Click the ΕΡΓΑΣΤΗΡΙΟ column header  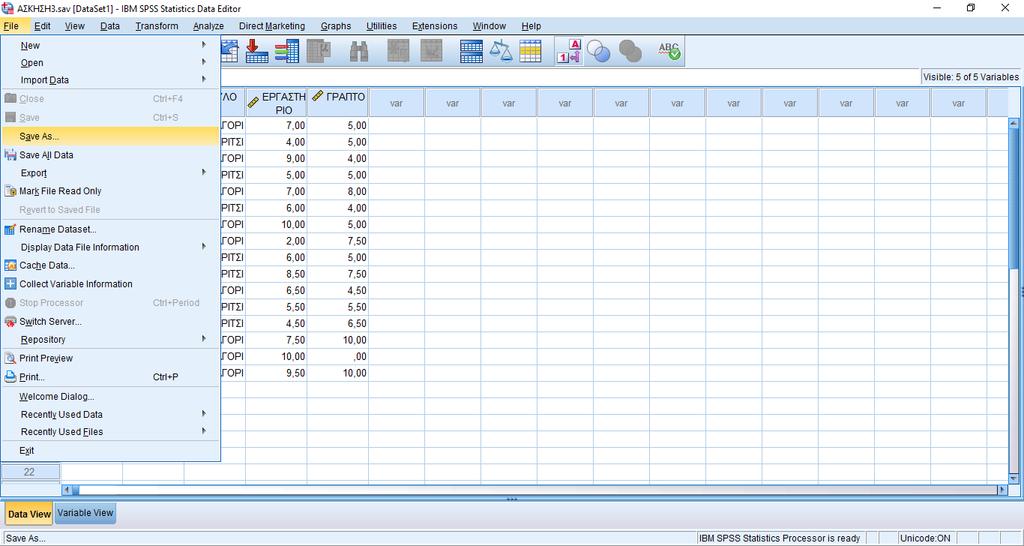click(276, 103)
